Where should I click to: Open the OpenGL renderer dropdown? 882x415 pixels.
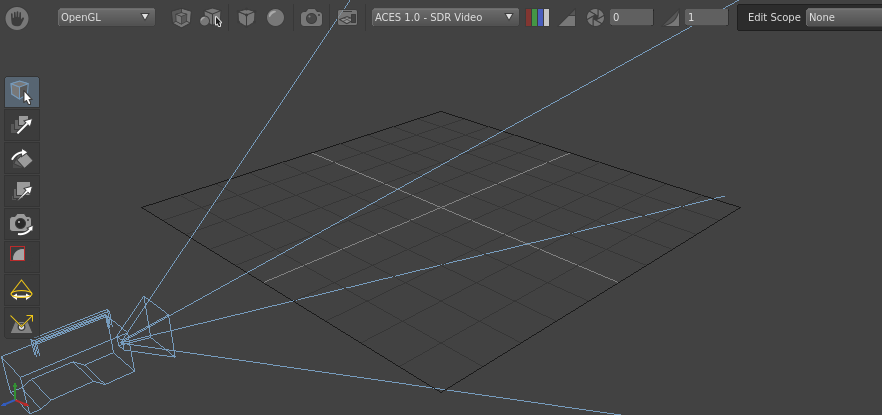tap(106, 17)
